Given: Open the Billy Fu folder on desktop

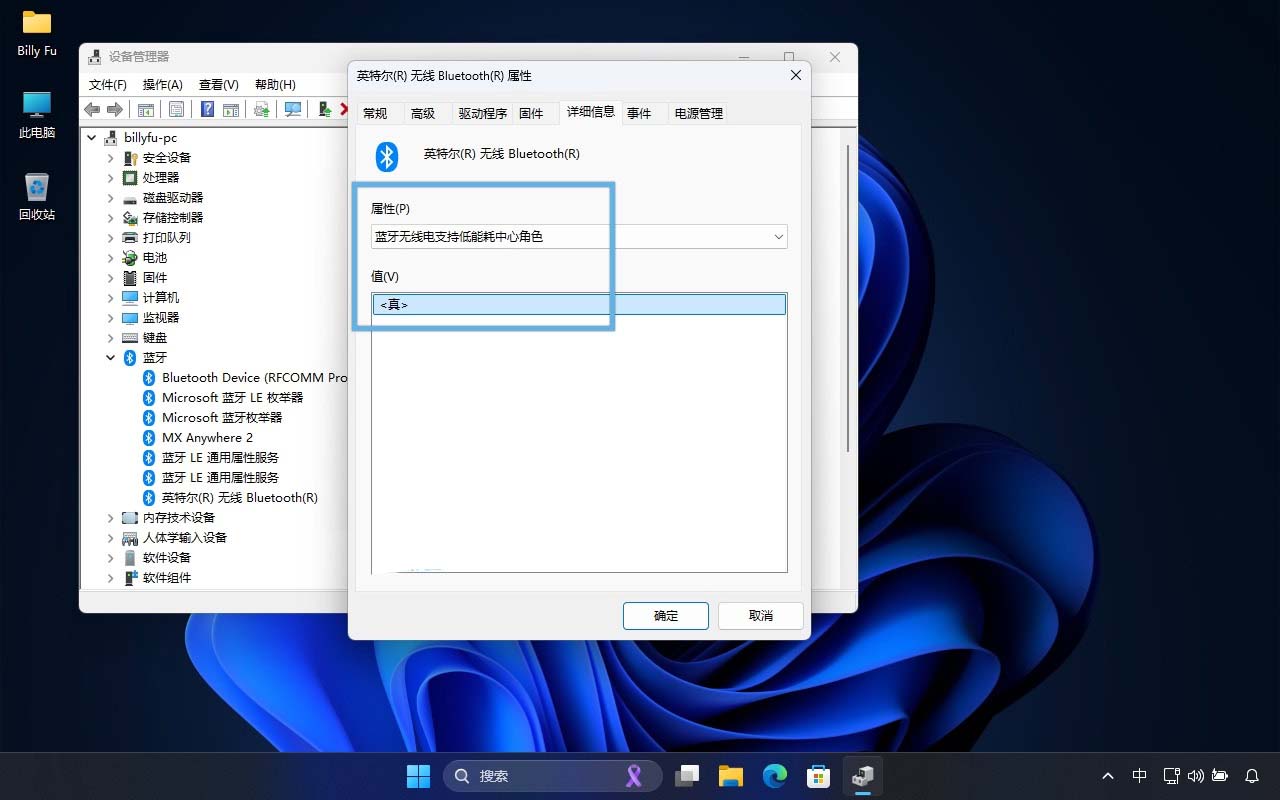Looking at the screenshot, I should tap(37, 33).
